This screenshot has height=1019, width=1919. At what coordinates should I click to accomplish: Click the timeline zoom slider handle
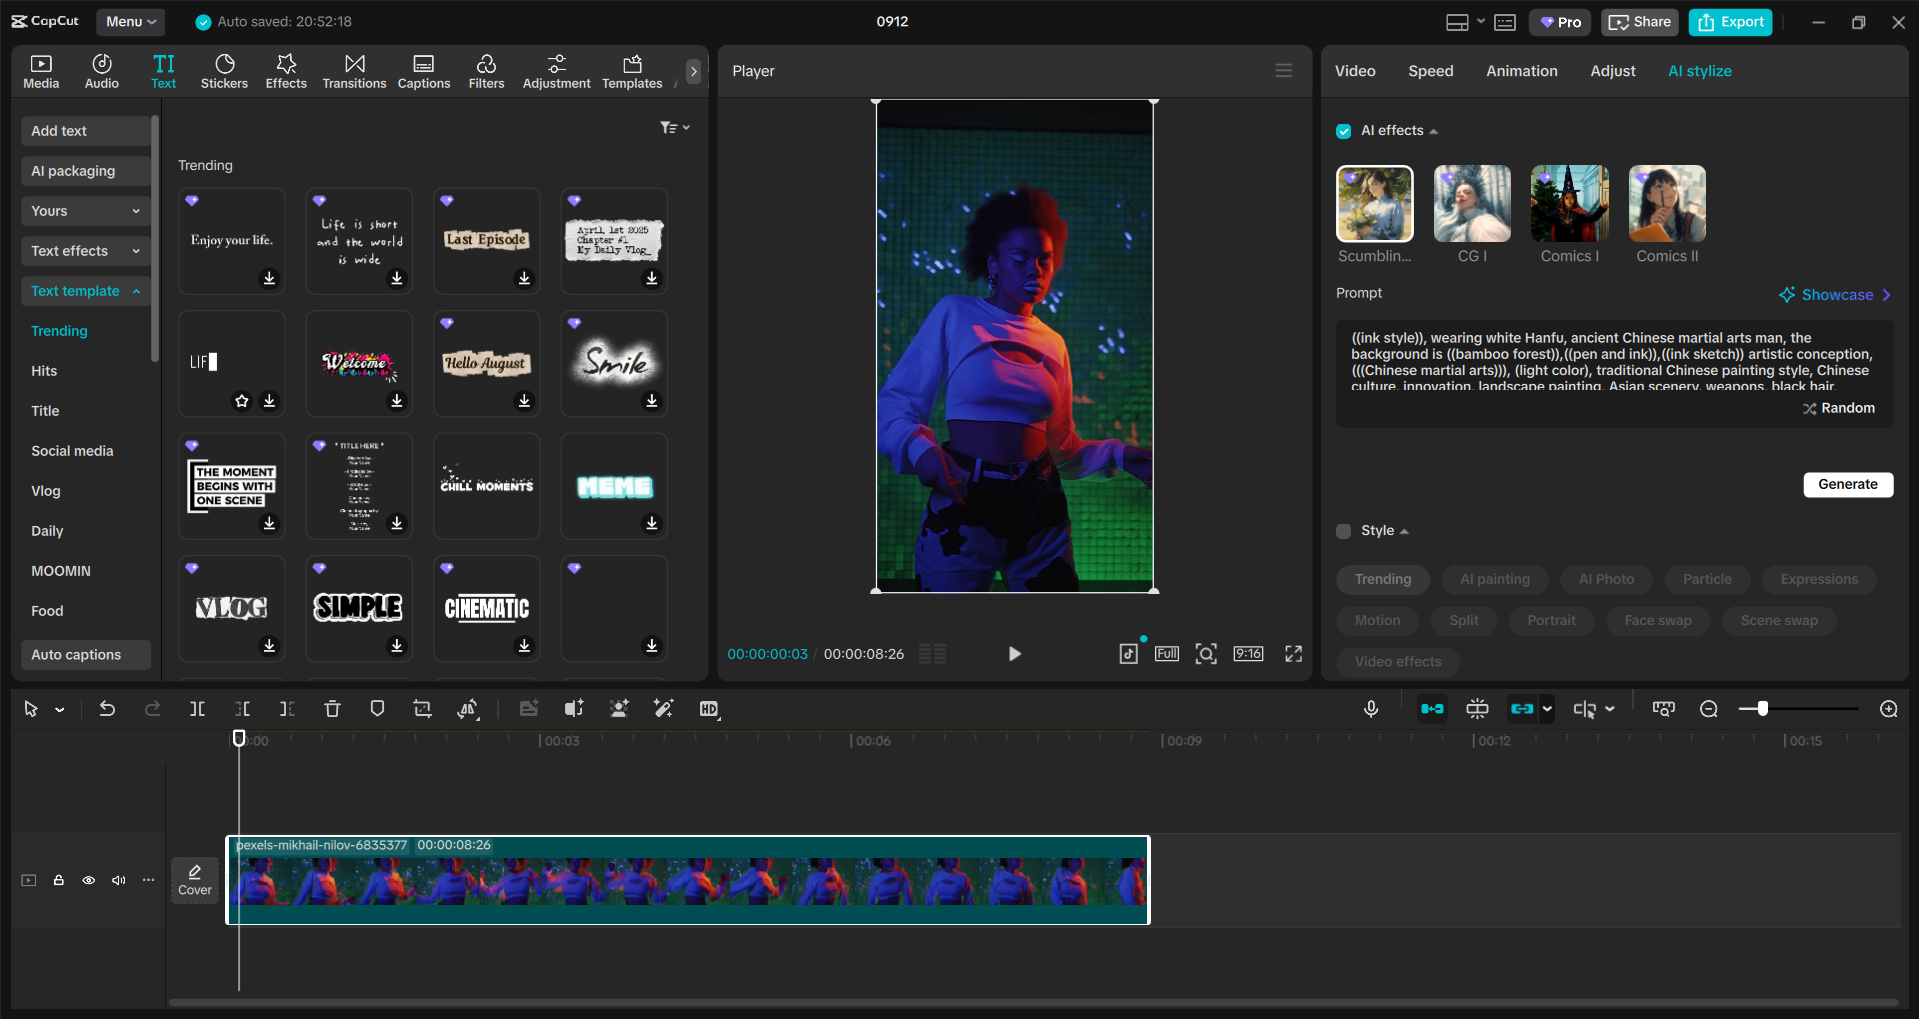pos(1762,709)
